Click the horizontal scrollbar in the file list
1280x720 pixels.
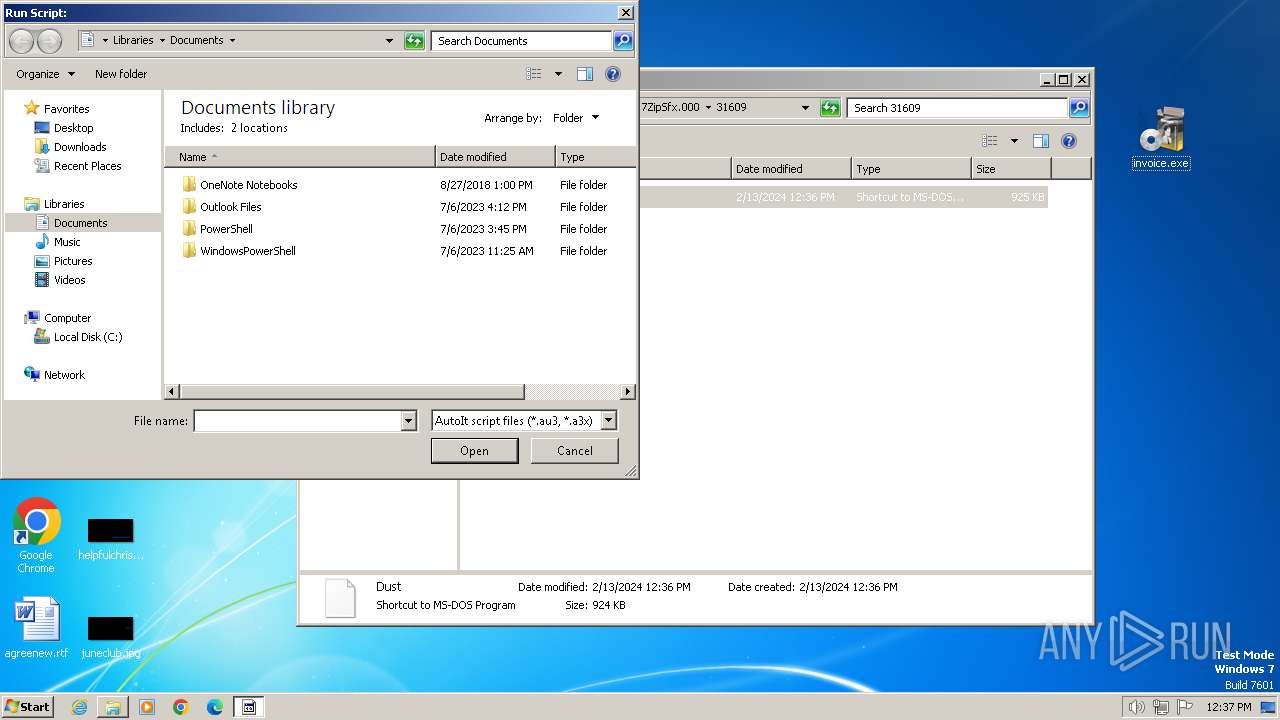click(x=352, y=392)
